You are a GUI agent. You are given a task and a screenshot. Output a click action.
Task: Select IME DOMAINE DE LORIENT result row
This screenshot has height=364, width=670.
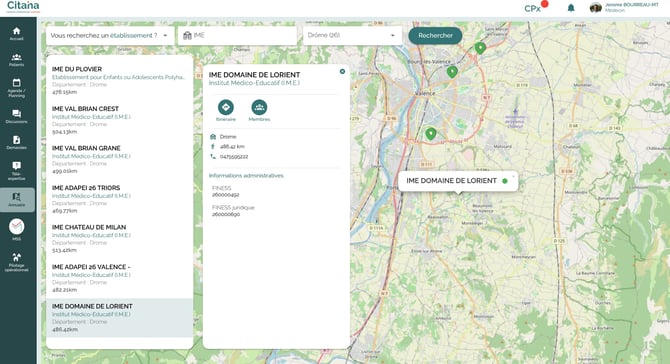click(x=119, y=317)
